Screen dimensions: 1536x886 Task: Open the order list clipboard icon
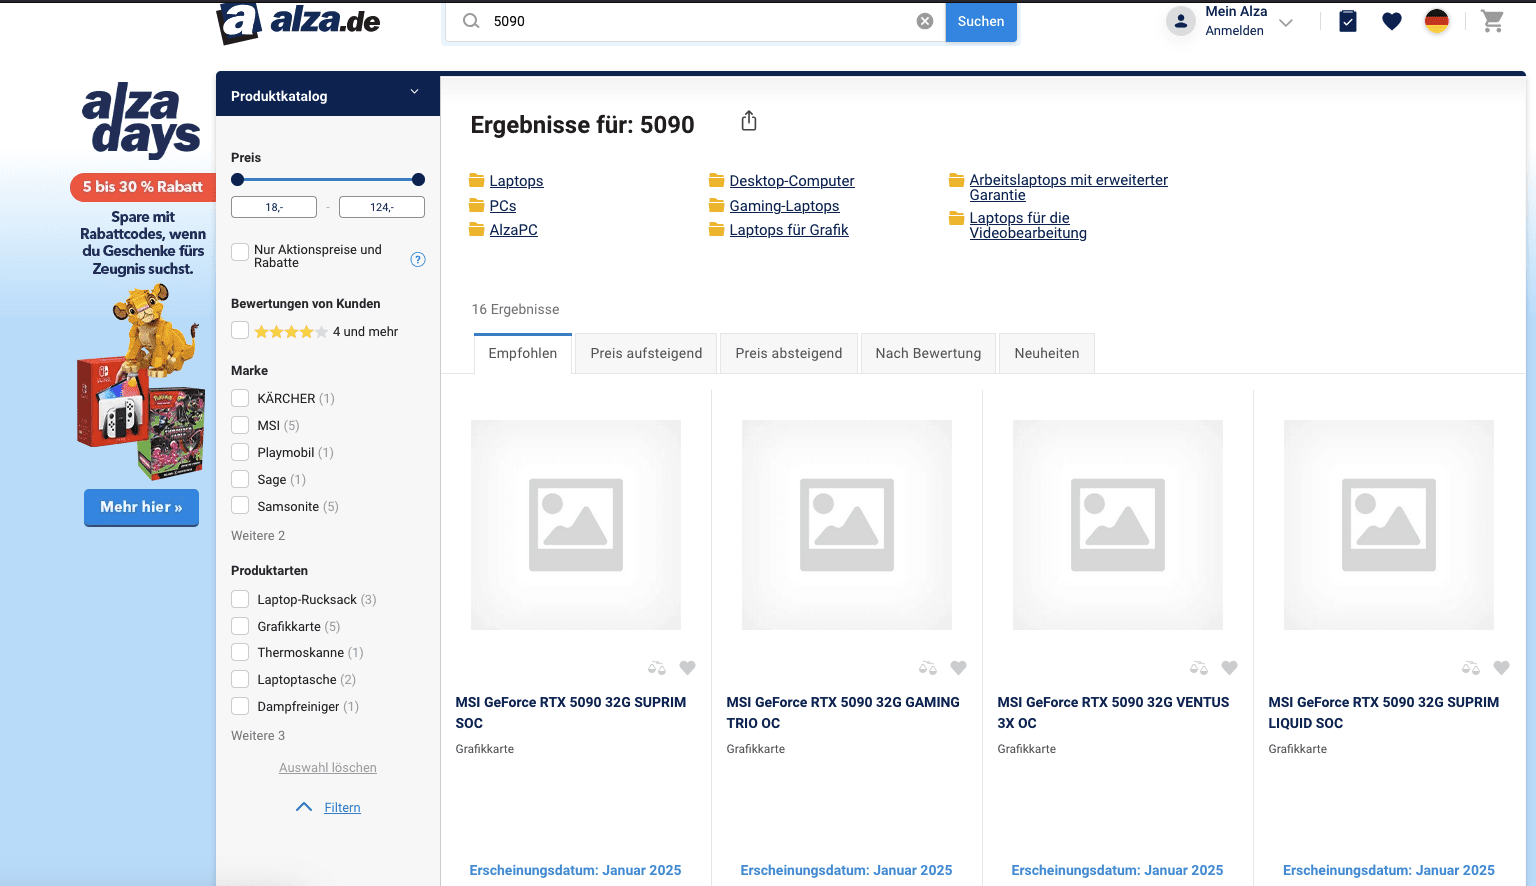click(x=1348, y=21)
